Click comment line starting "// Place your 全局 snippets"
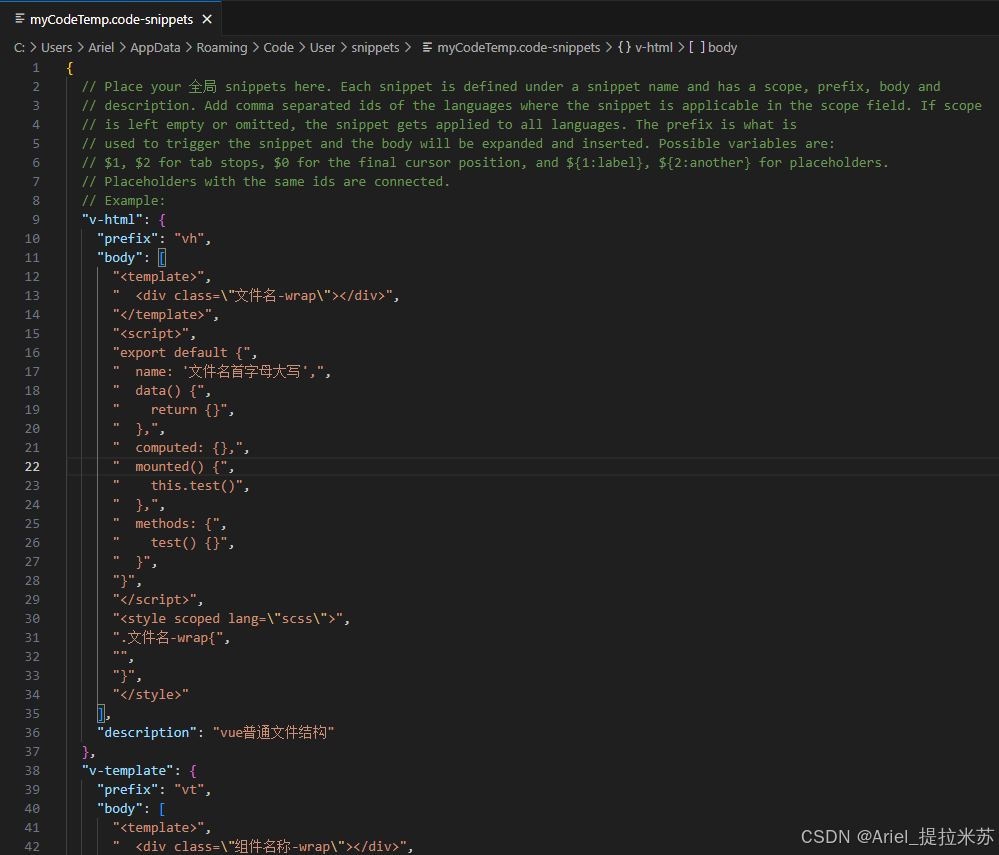The image size is (999, 855). pyautogui.click(x=510, y=87)
